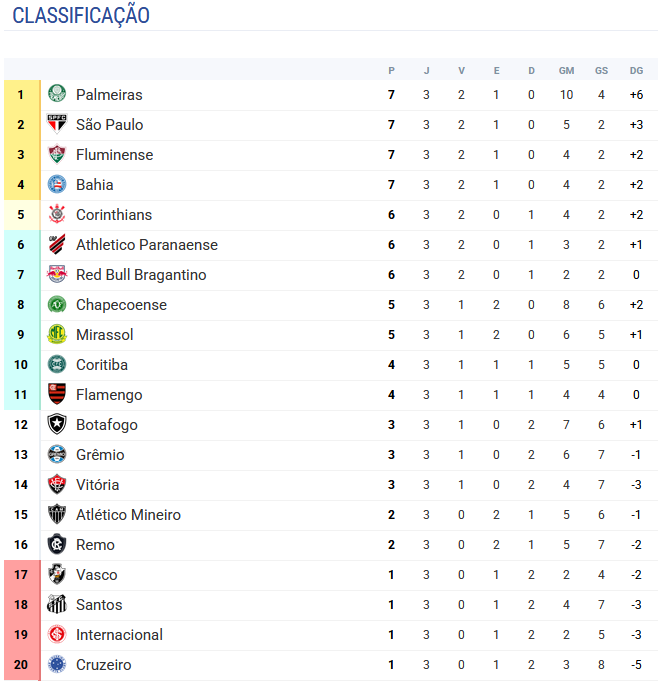Click the P points column header
The height and width of the screenshot is (681, 658).
[x=392, y=71]
